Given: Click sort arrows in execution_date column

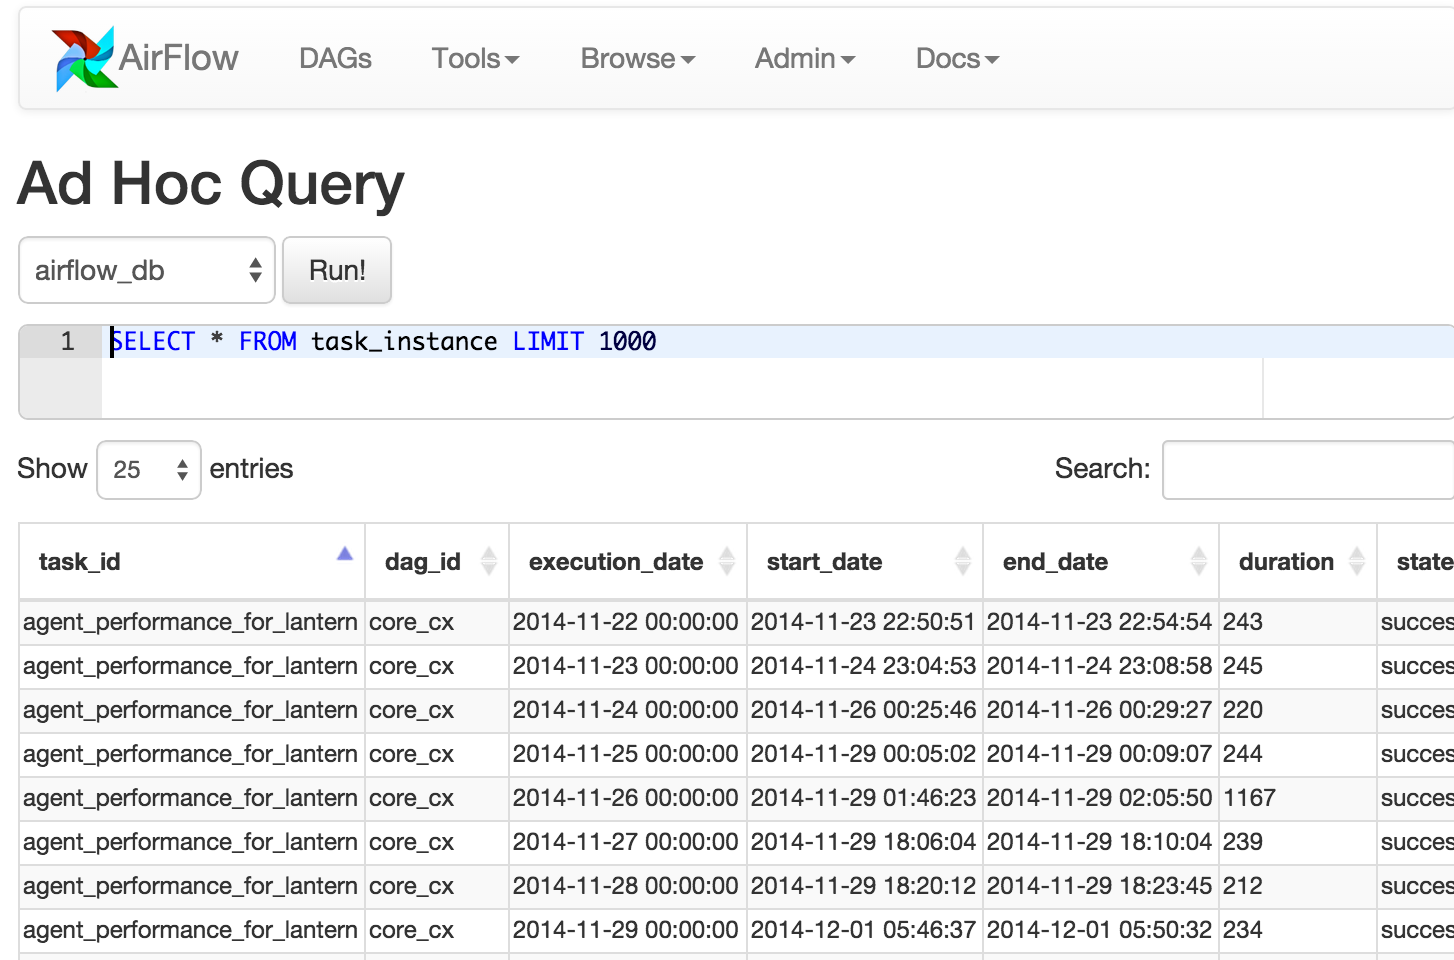Looking at the screenshot, I should (727, 562).
